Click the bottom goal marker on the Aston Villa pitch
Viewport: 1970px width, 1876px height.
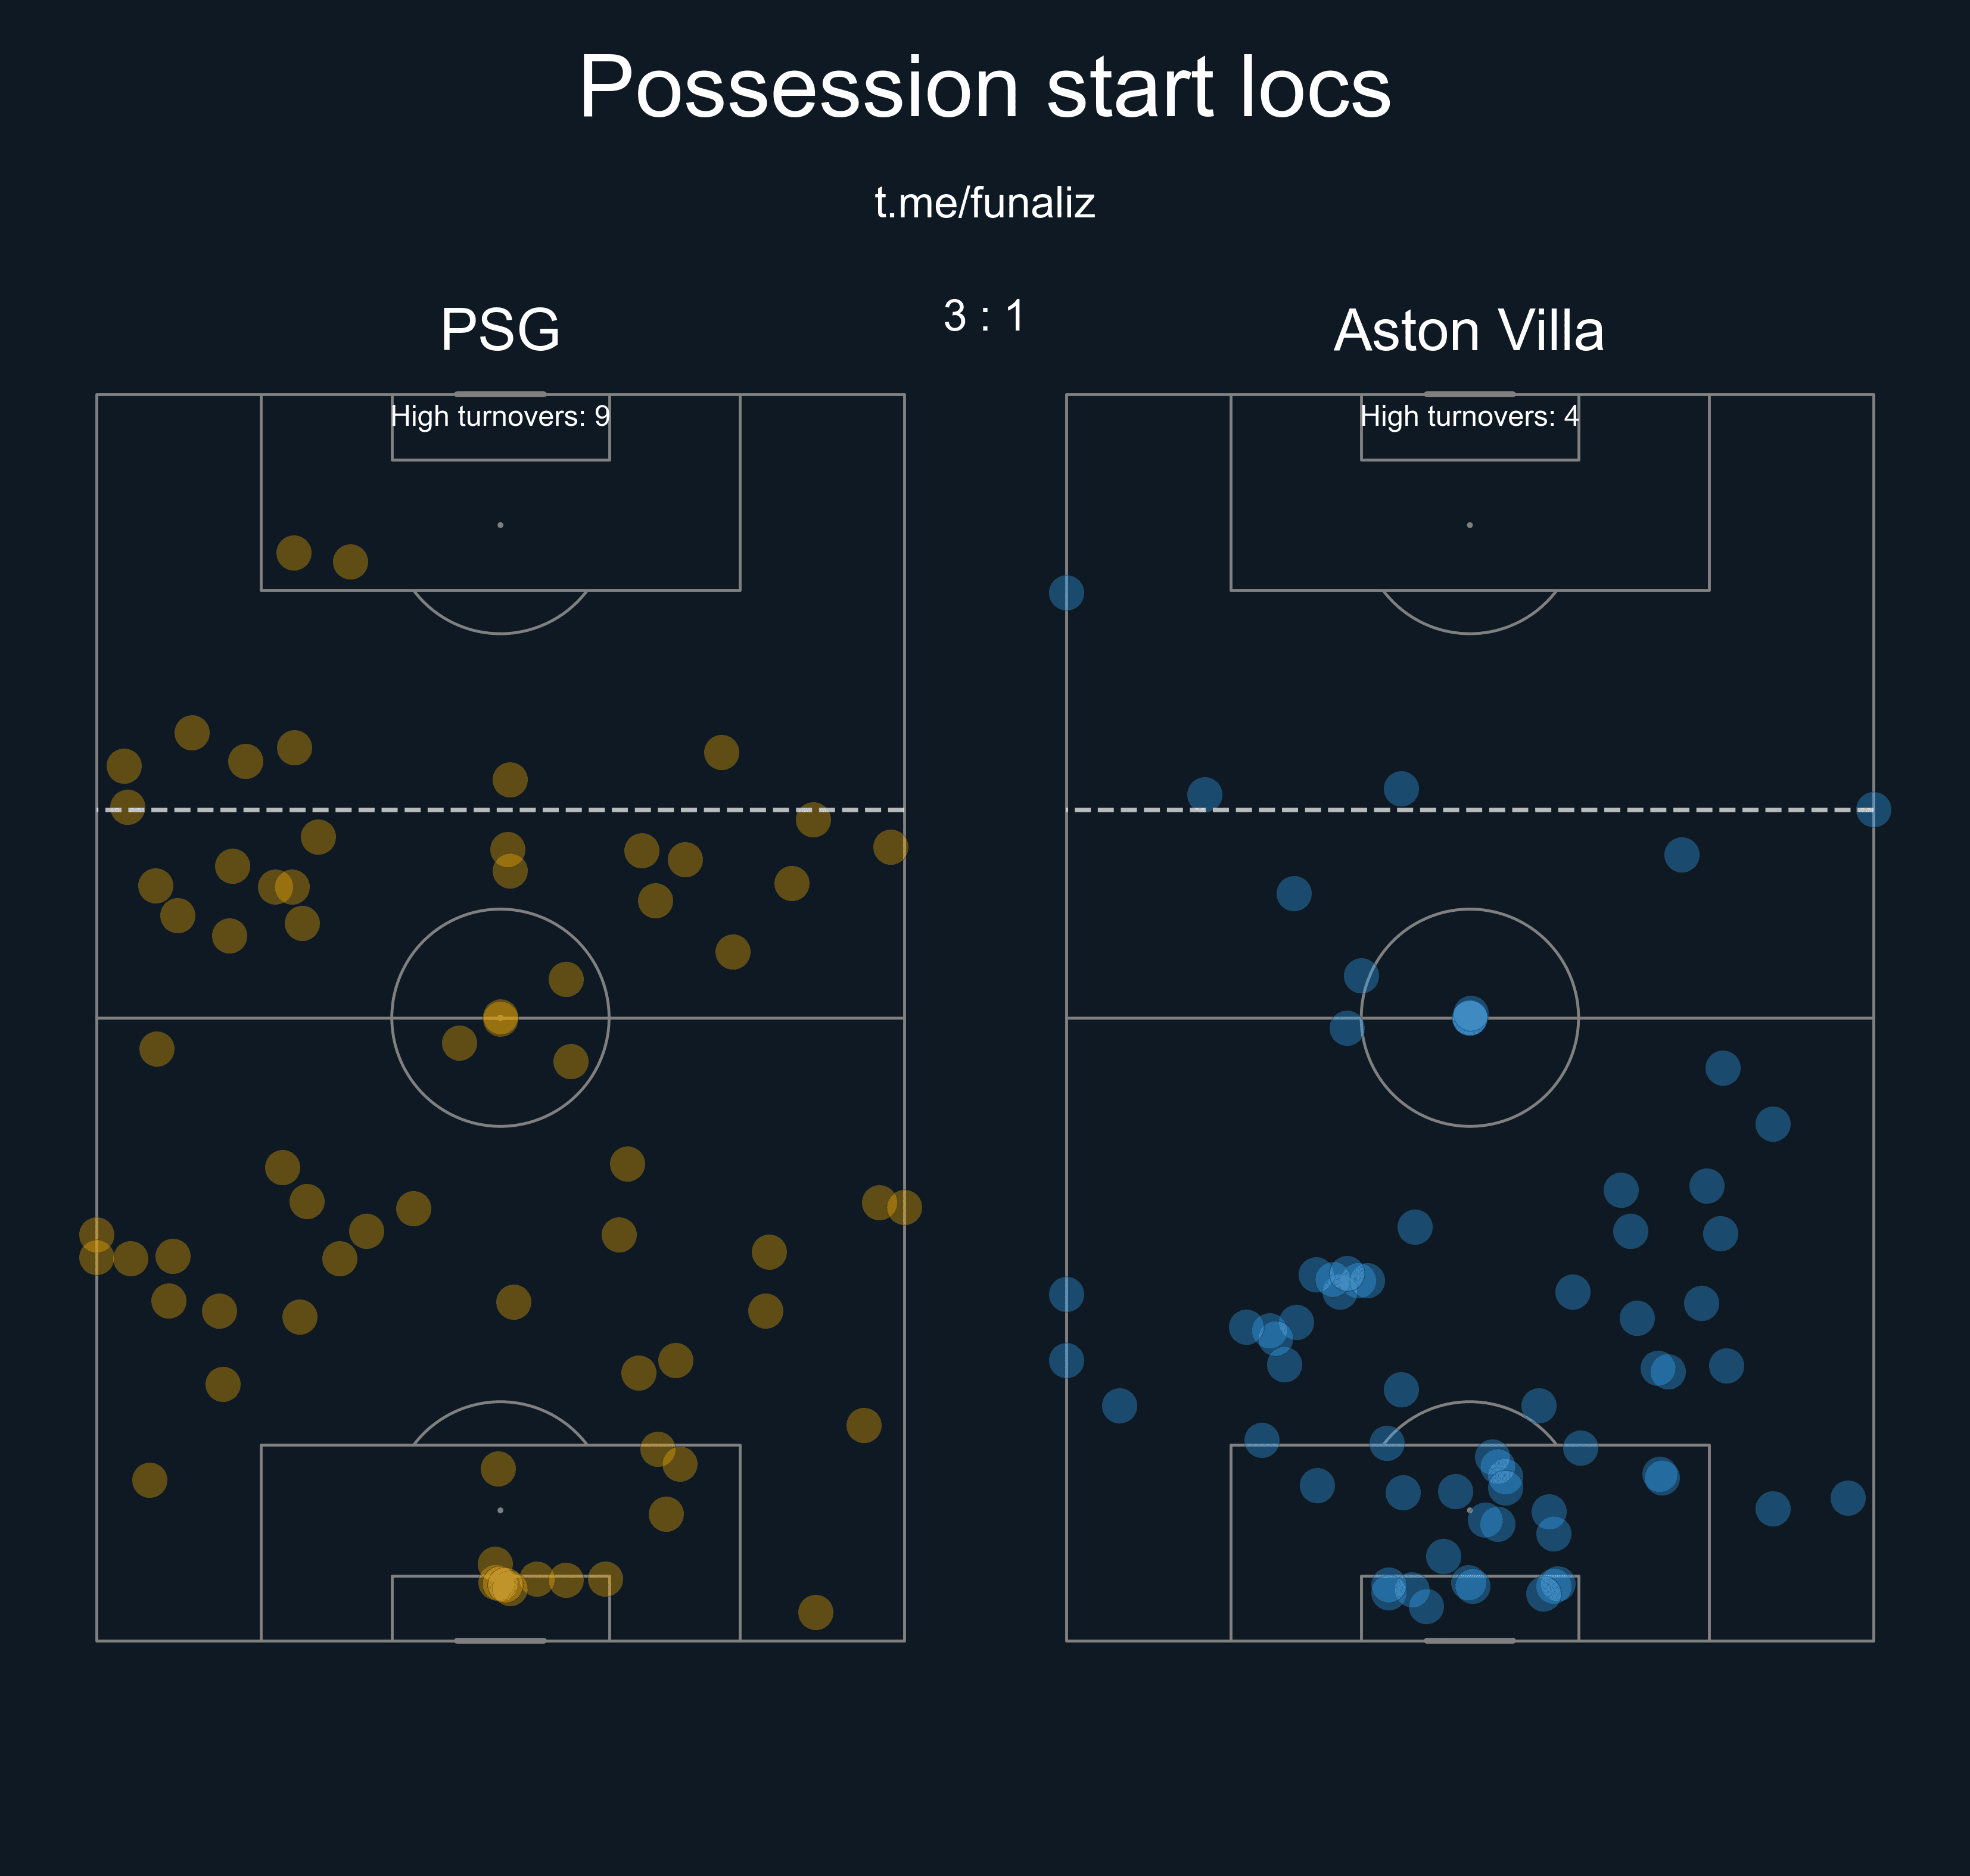[x=1469, y=1640]
